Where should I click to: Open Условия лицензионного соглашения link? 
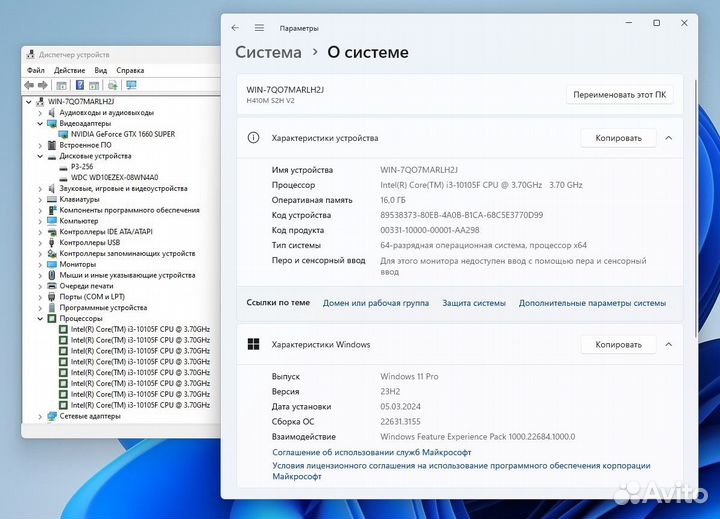tap(461, 471)
